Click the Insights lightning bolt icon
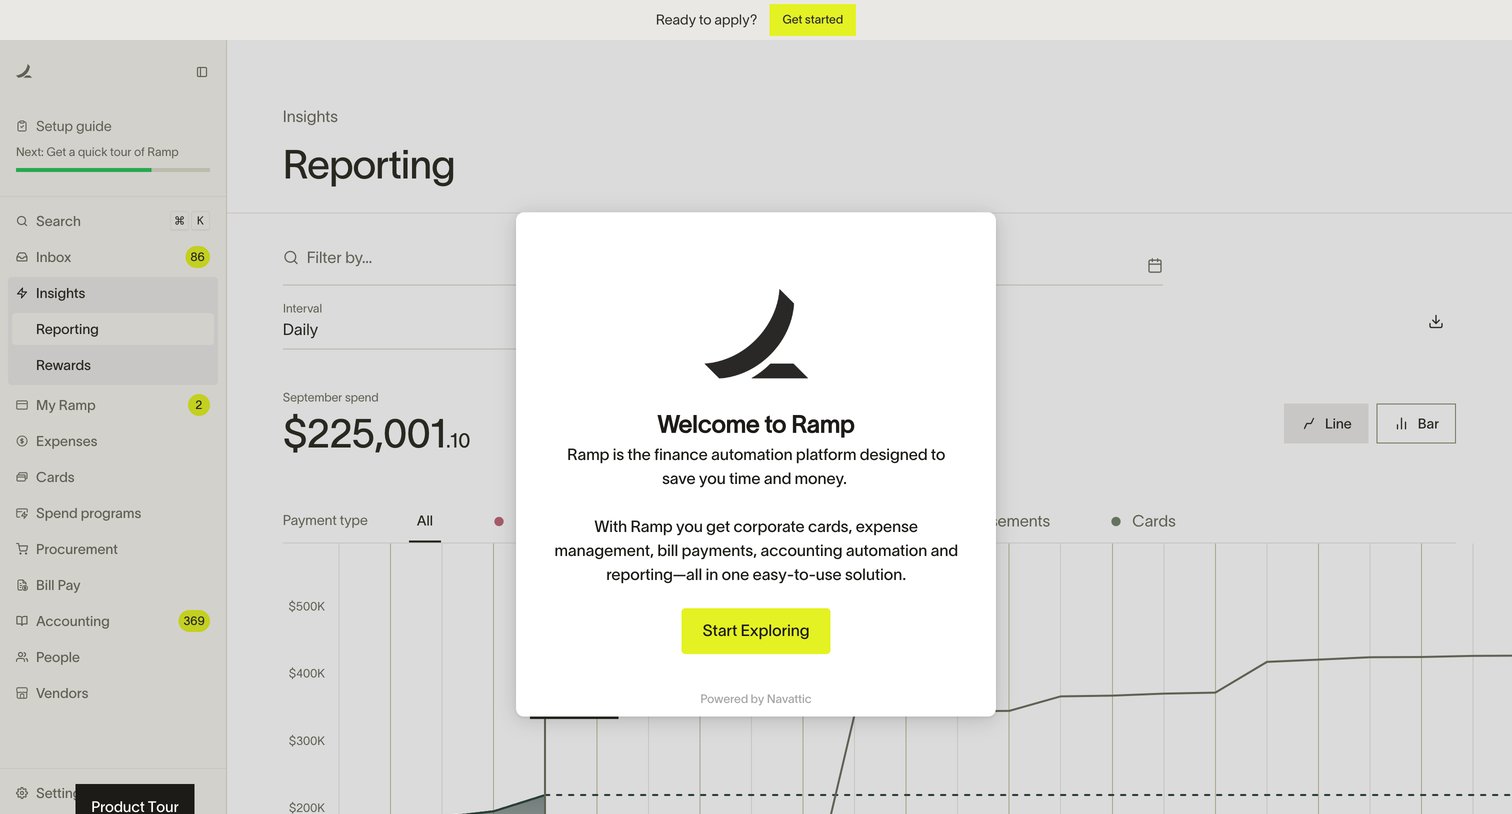 coord(22,293)
